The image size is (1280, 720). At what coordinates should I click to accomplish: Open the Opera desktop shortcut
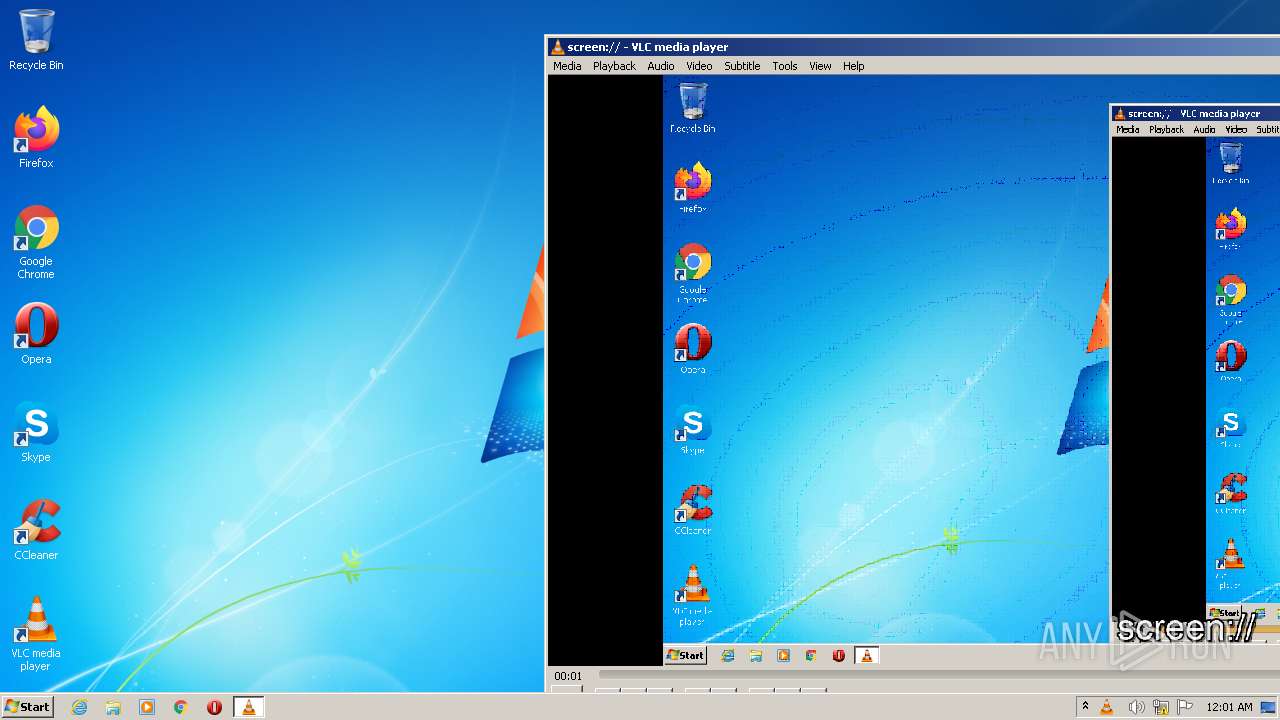coord(36,334)
